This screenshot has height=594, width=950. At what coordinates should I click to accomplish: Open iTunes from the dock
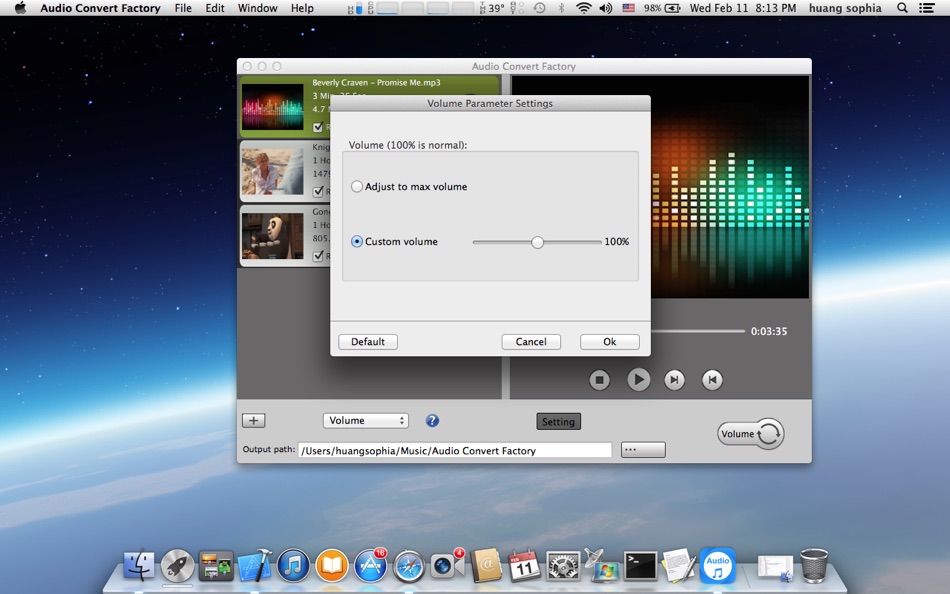[293, 566]
